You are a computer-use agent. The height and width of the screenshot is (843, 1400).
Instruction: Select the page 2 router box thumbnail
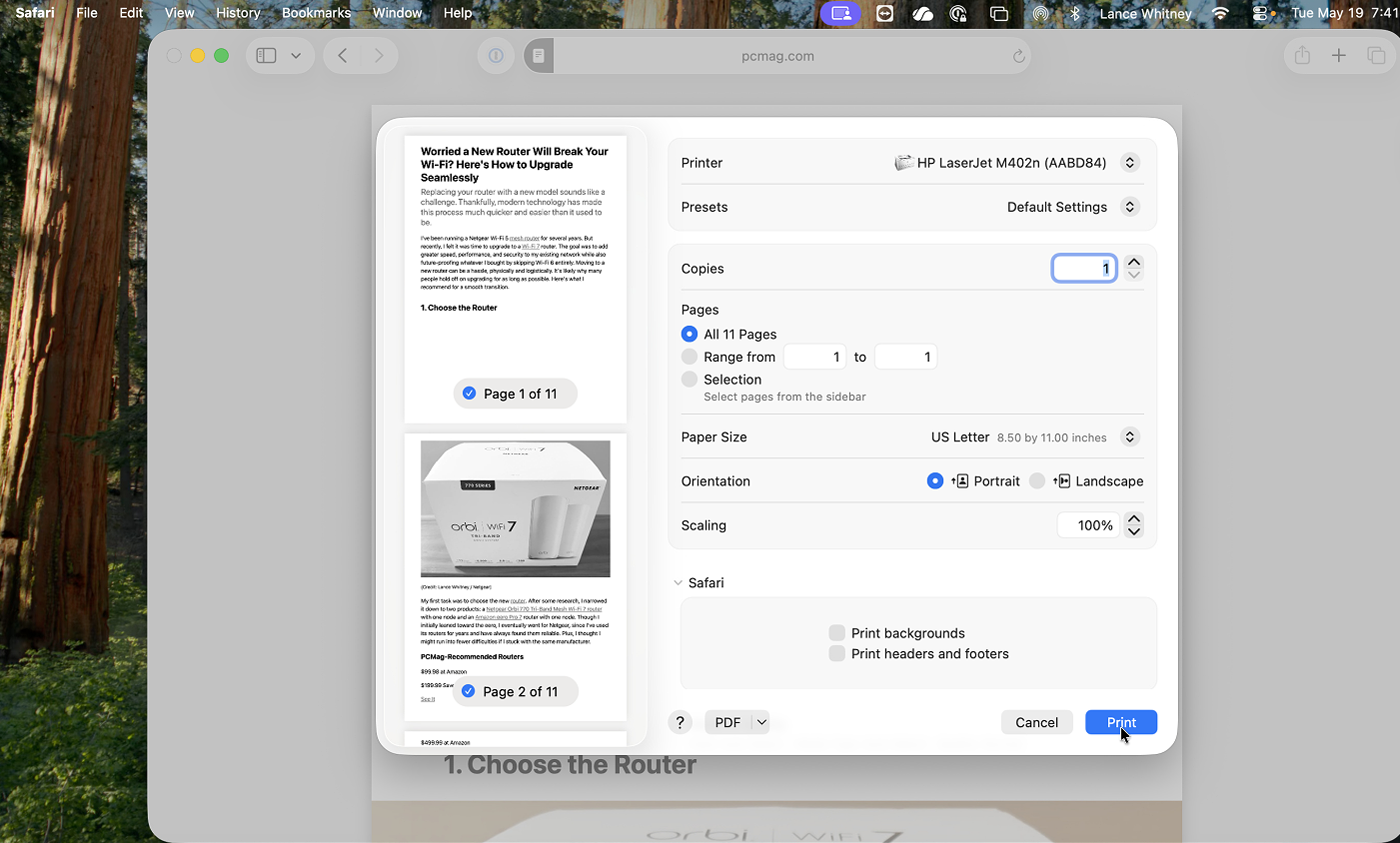click(515, 508)
